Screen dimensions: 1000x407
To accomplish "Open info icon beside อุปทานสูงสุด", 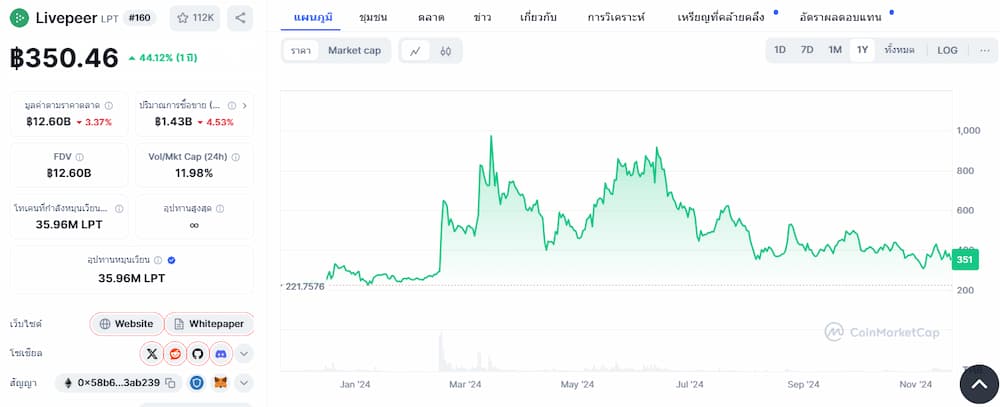I will [220, 209].
